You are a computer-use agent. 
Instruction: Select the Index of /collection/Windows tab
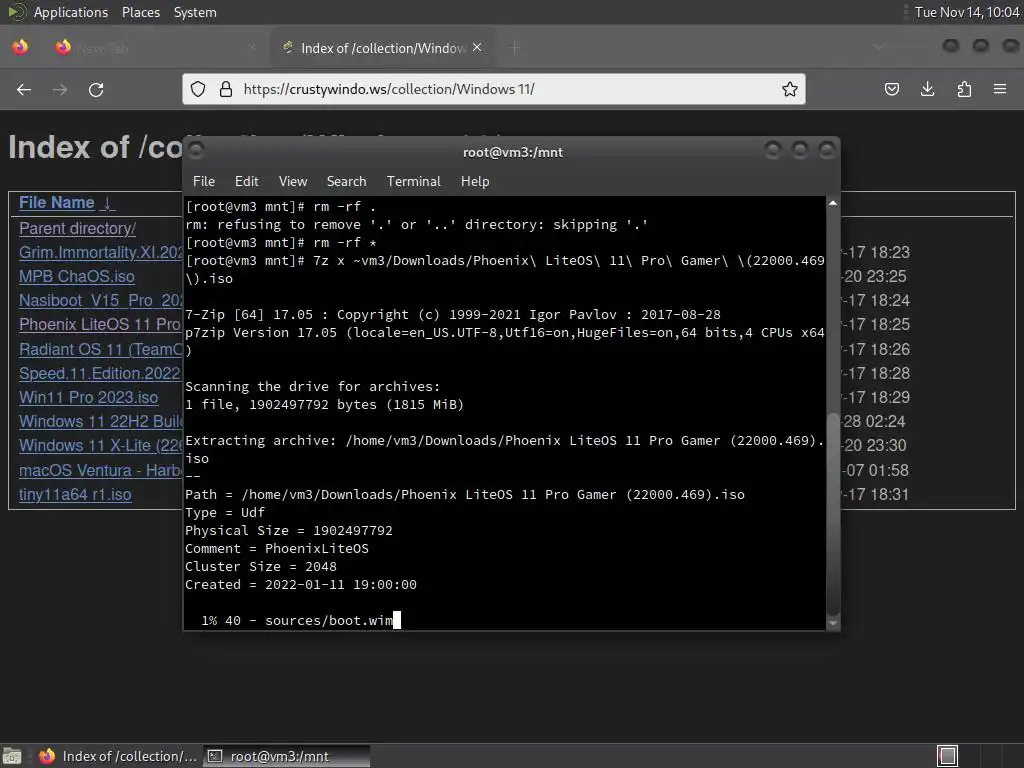tap(383, 48)
